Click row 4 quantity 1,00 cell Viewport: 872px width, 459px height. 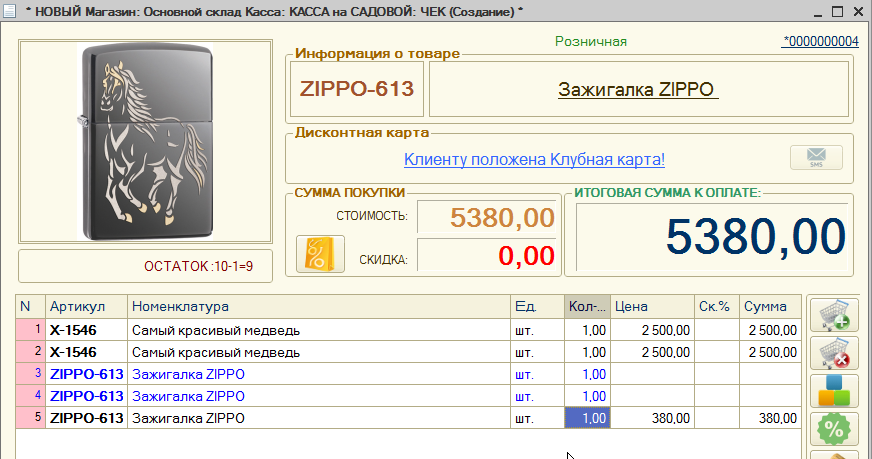[x=587, y=396]
